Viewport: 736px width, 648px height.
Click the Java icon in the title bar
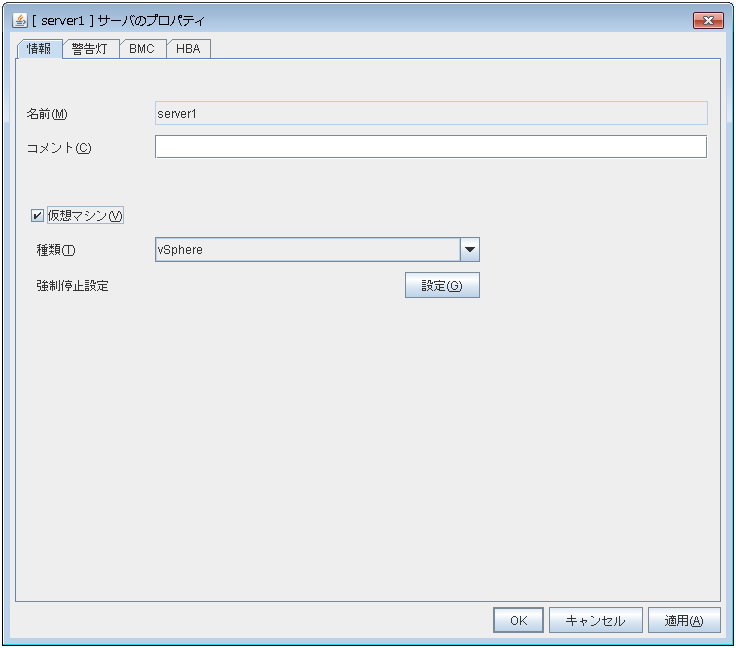19,20
